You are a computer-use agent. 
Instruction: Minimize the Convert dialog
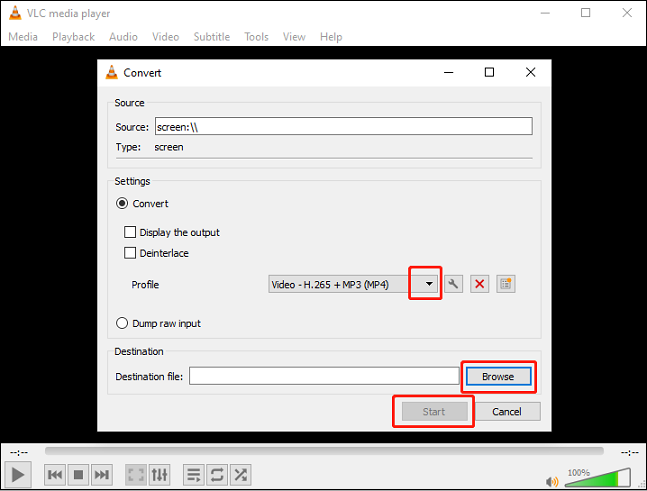449,72
